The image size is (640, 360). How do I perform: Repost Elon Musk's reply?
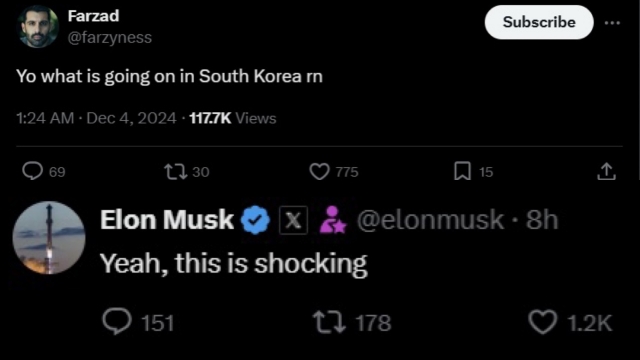(329, 322)
